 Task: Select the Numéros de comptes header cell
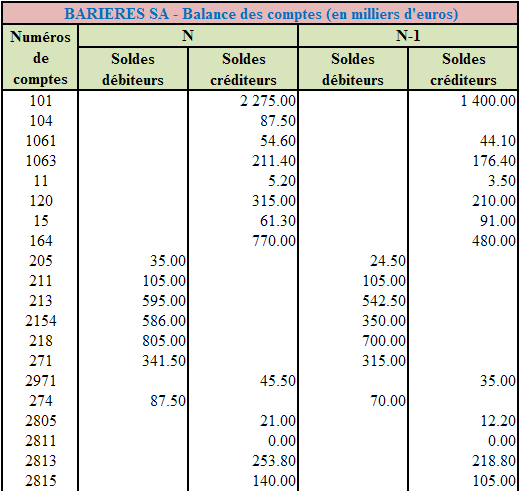40,58
